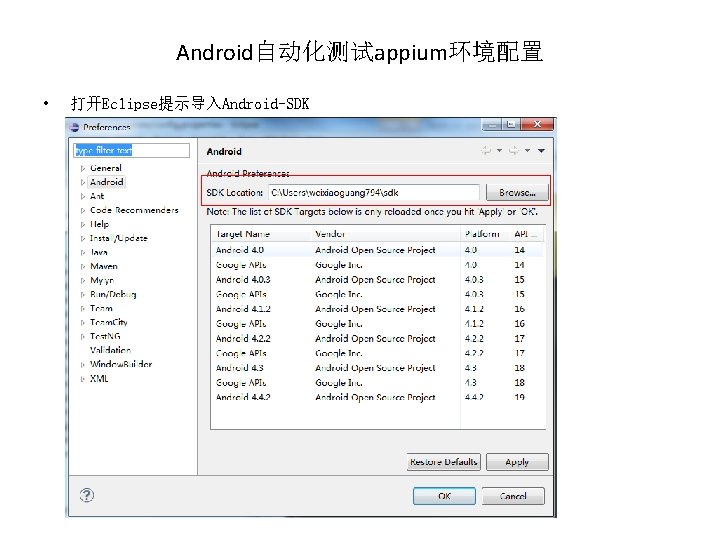
Task: Select Help preferences category
Action: coord(99,224)
